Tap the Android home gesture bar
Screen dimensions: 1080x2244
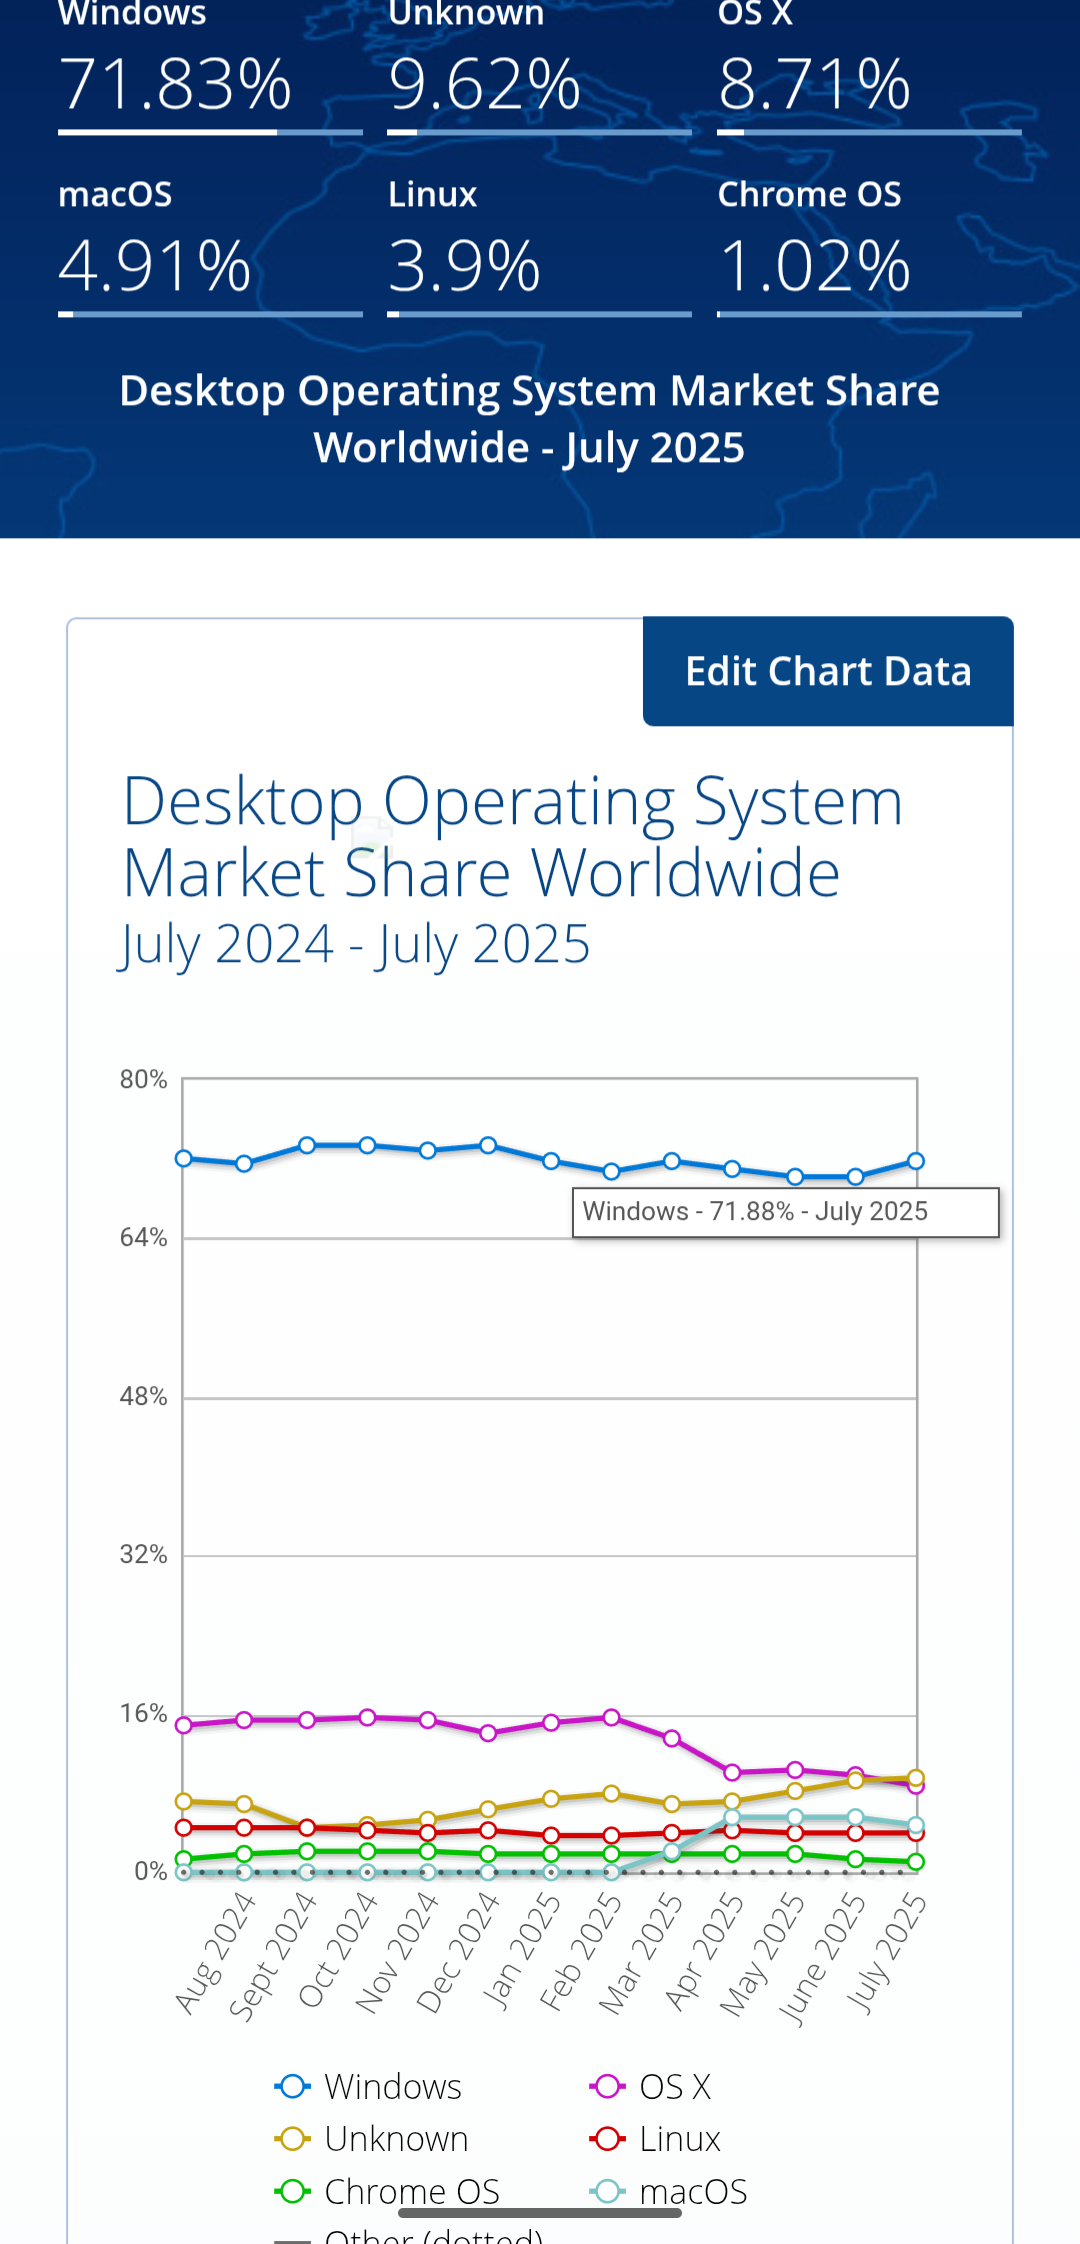pos(540,2213)
